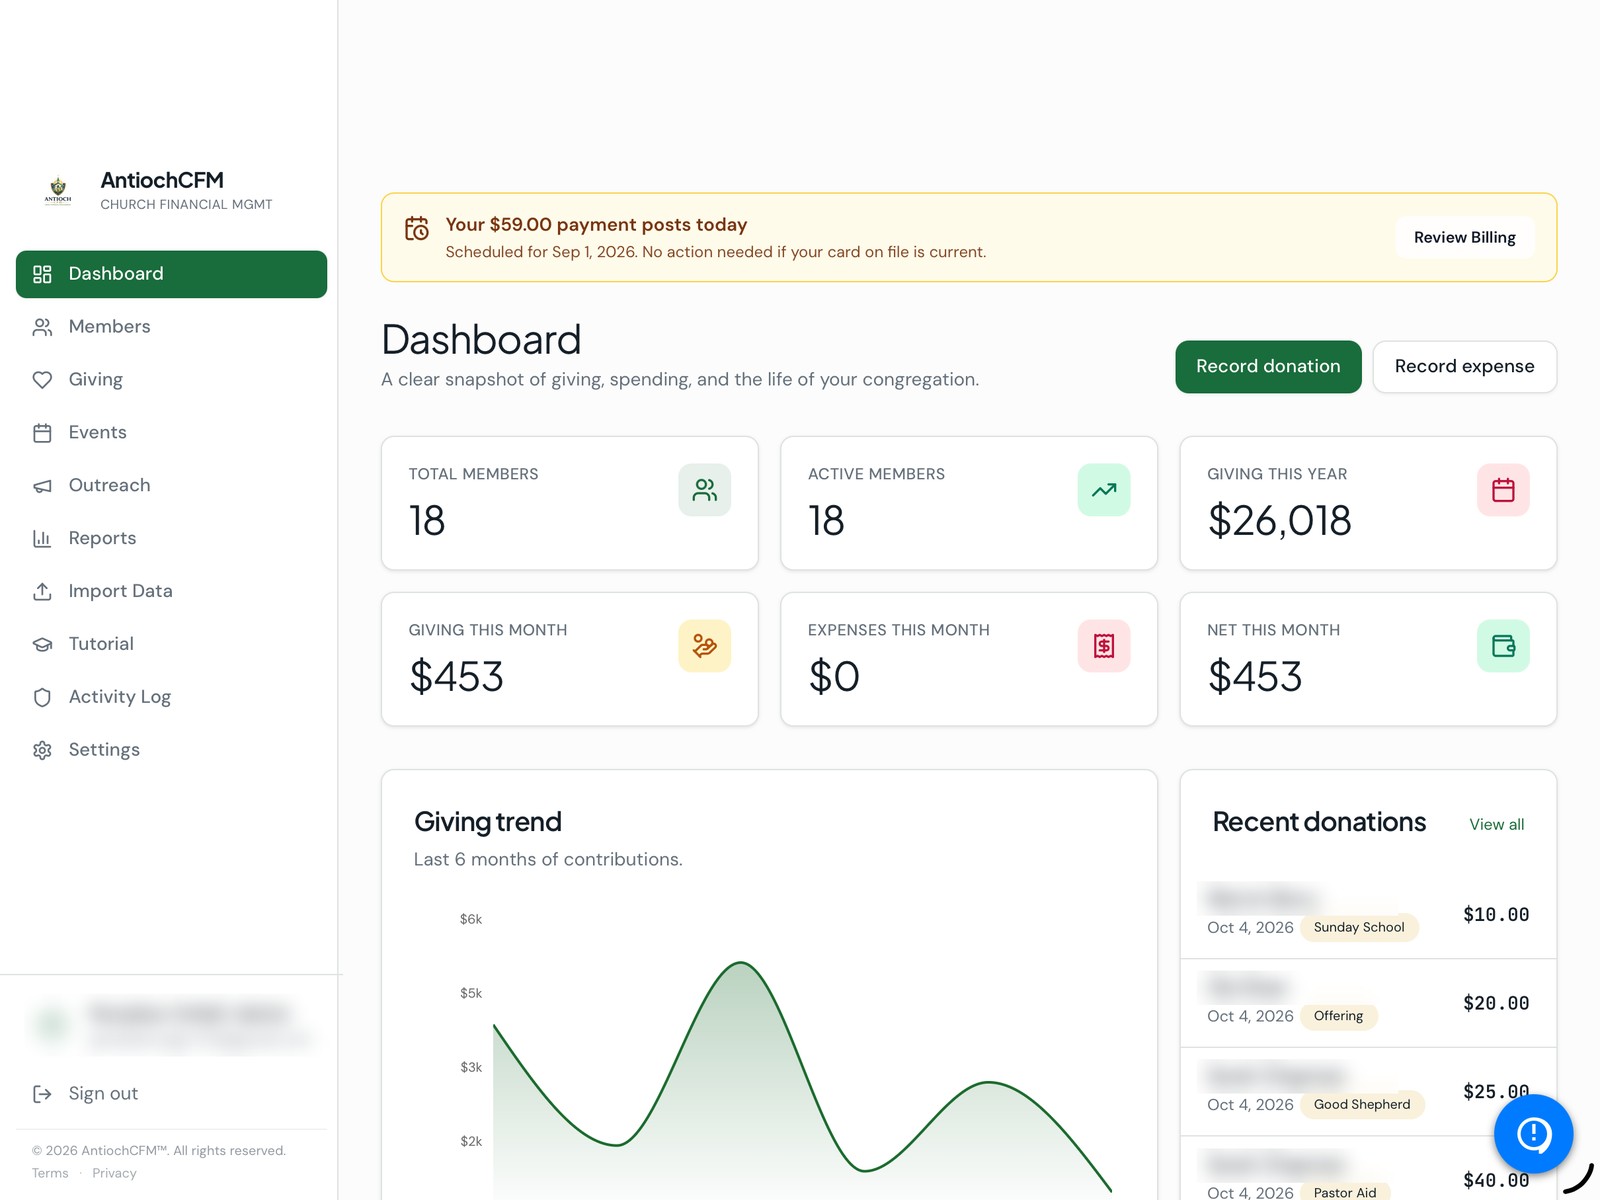Click the $6k axis label on chart
1600x1200 pixels.
(471, 919)
